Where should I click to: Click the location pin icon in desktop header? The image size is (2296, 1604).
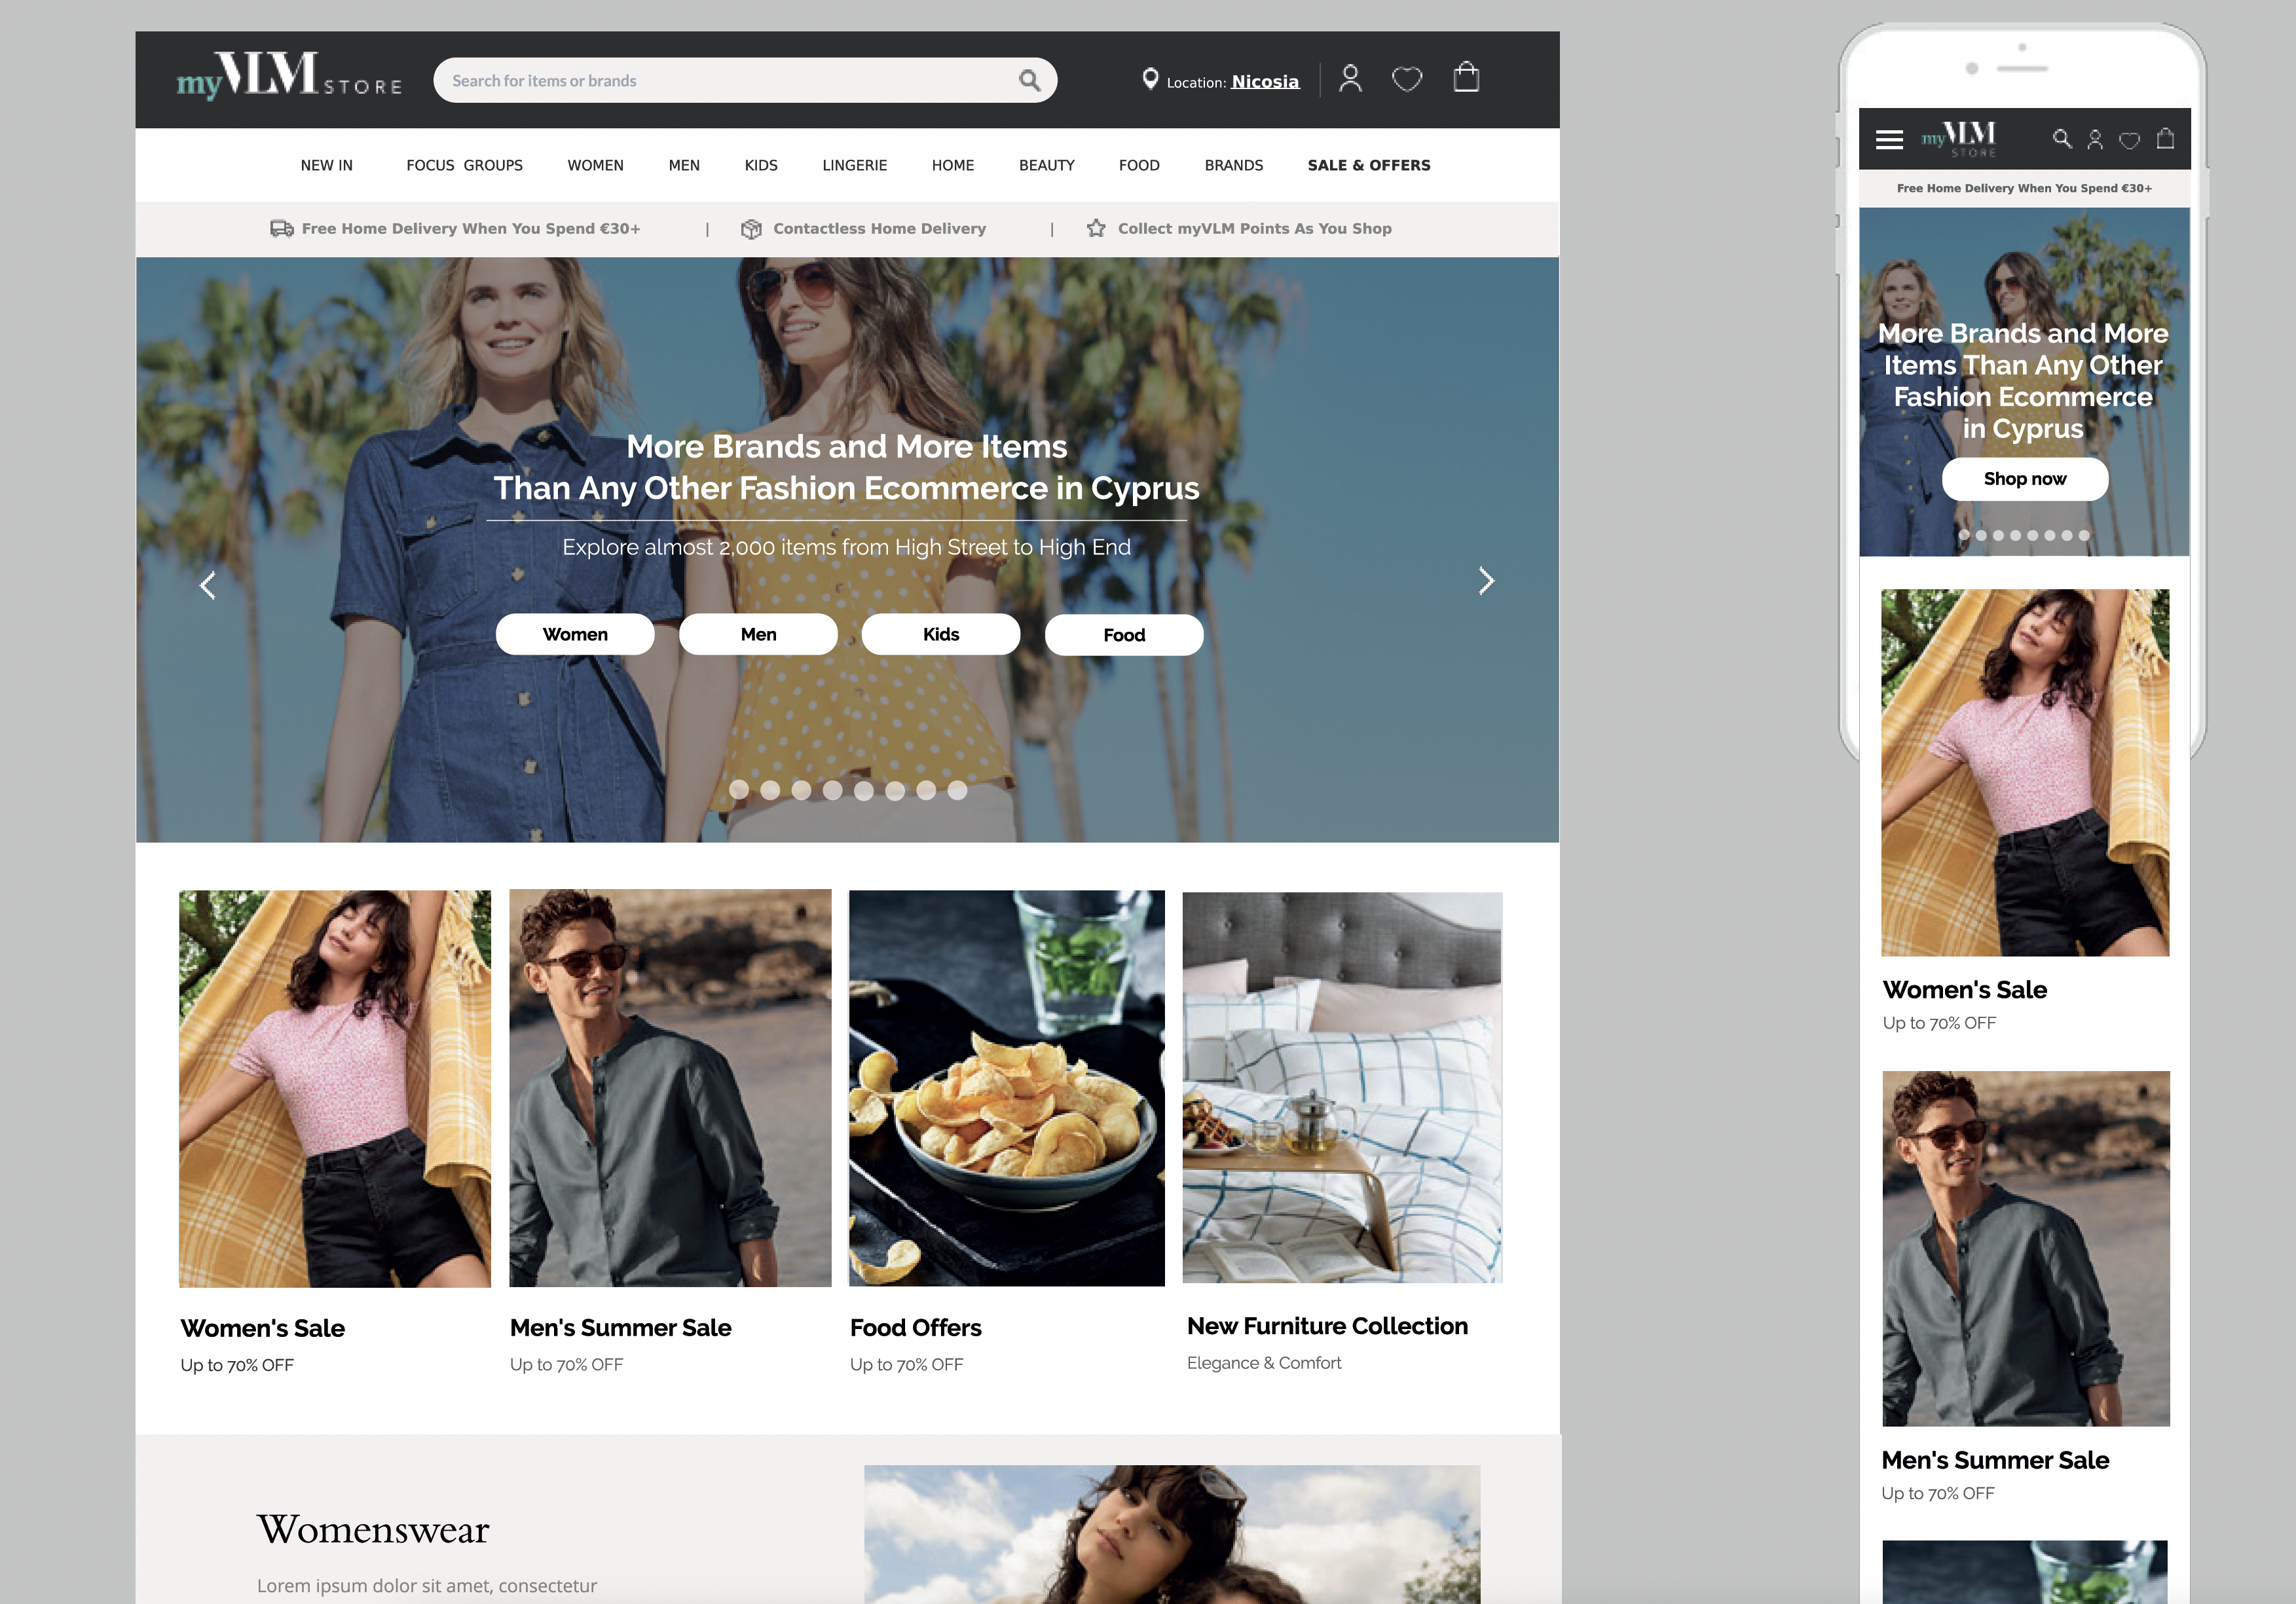click(1150, 79)
